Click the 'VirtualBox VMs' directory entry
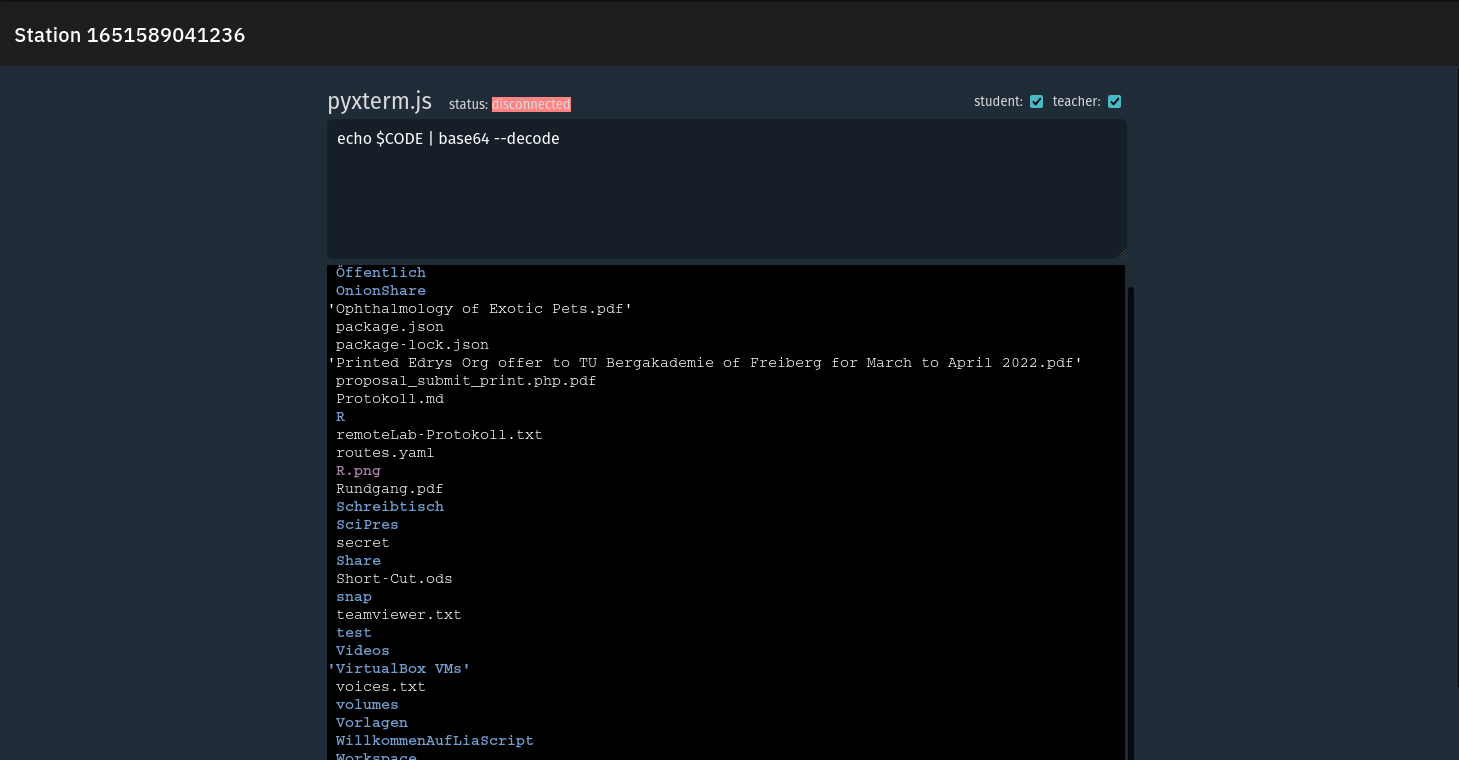 coord(399,669)
